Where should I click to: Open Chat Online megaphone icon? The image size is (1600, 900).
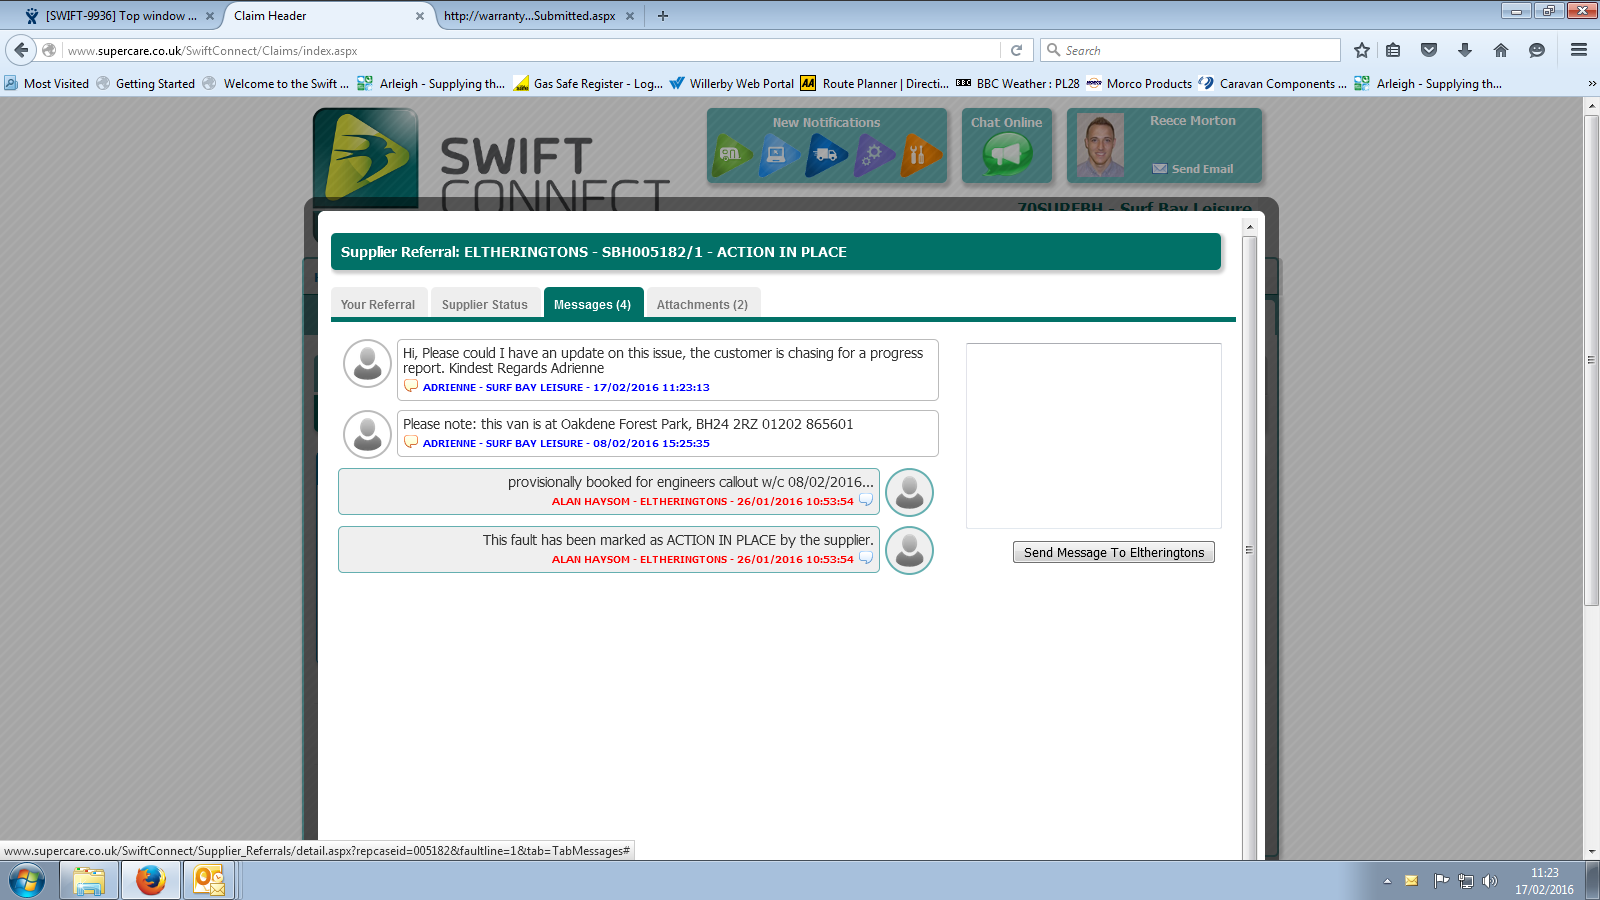point(1007,154)
